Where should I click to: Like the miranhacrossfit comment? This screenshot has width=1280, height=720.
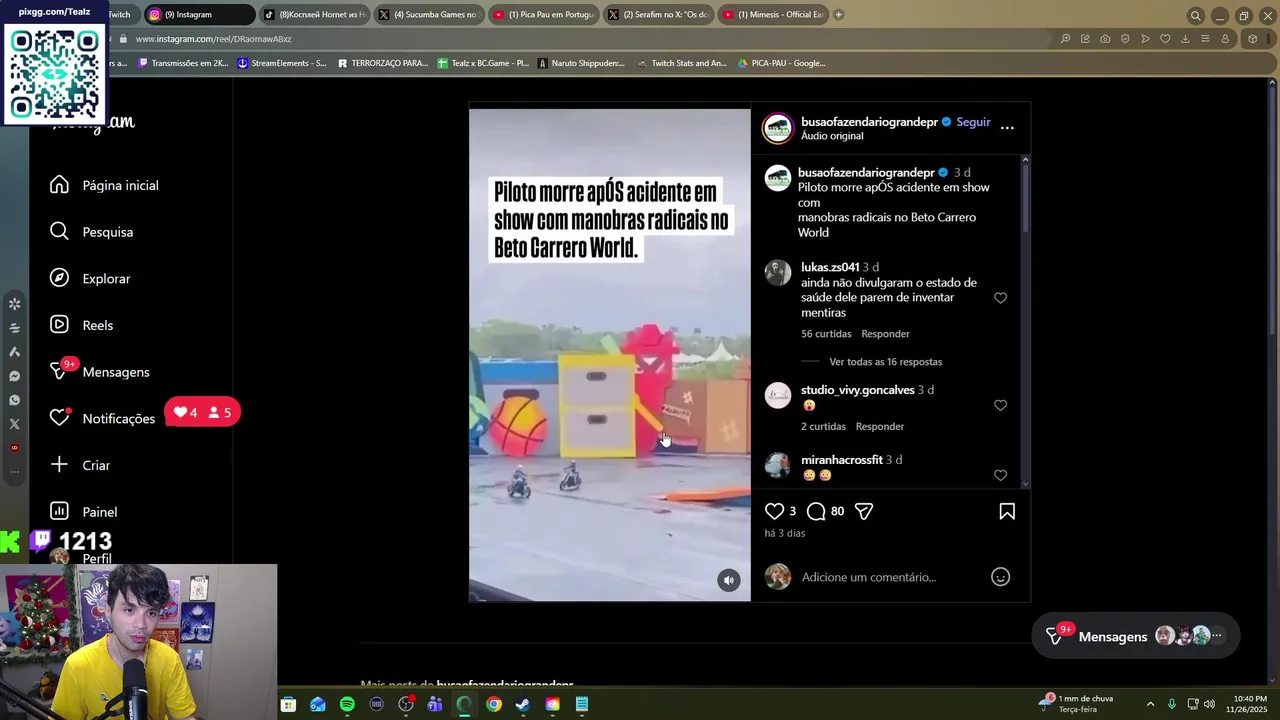(1000, 475)
